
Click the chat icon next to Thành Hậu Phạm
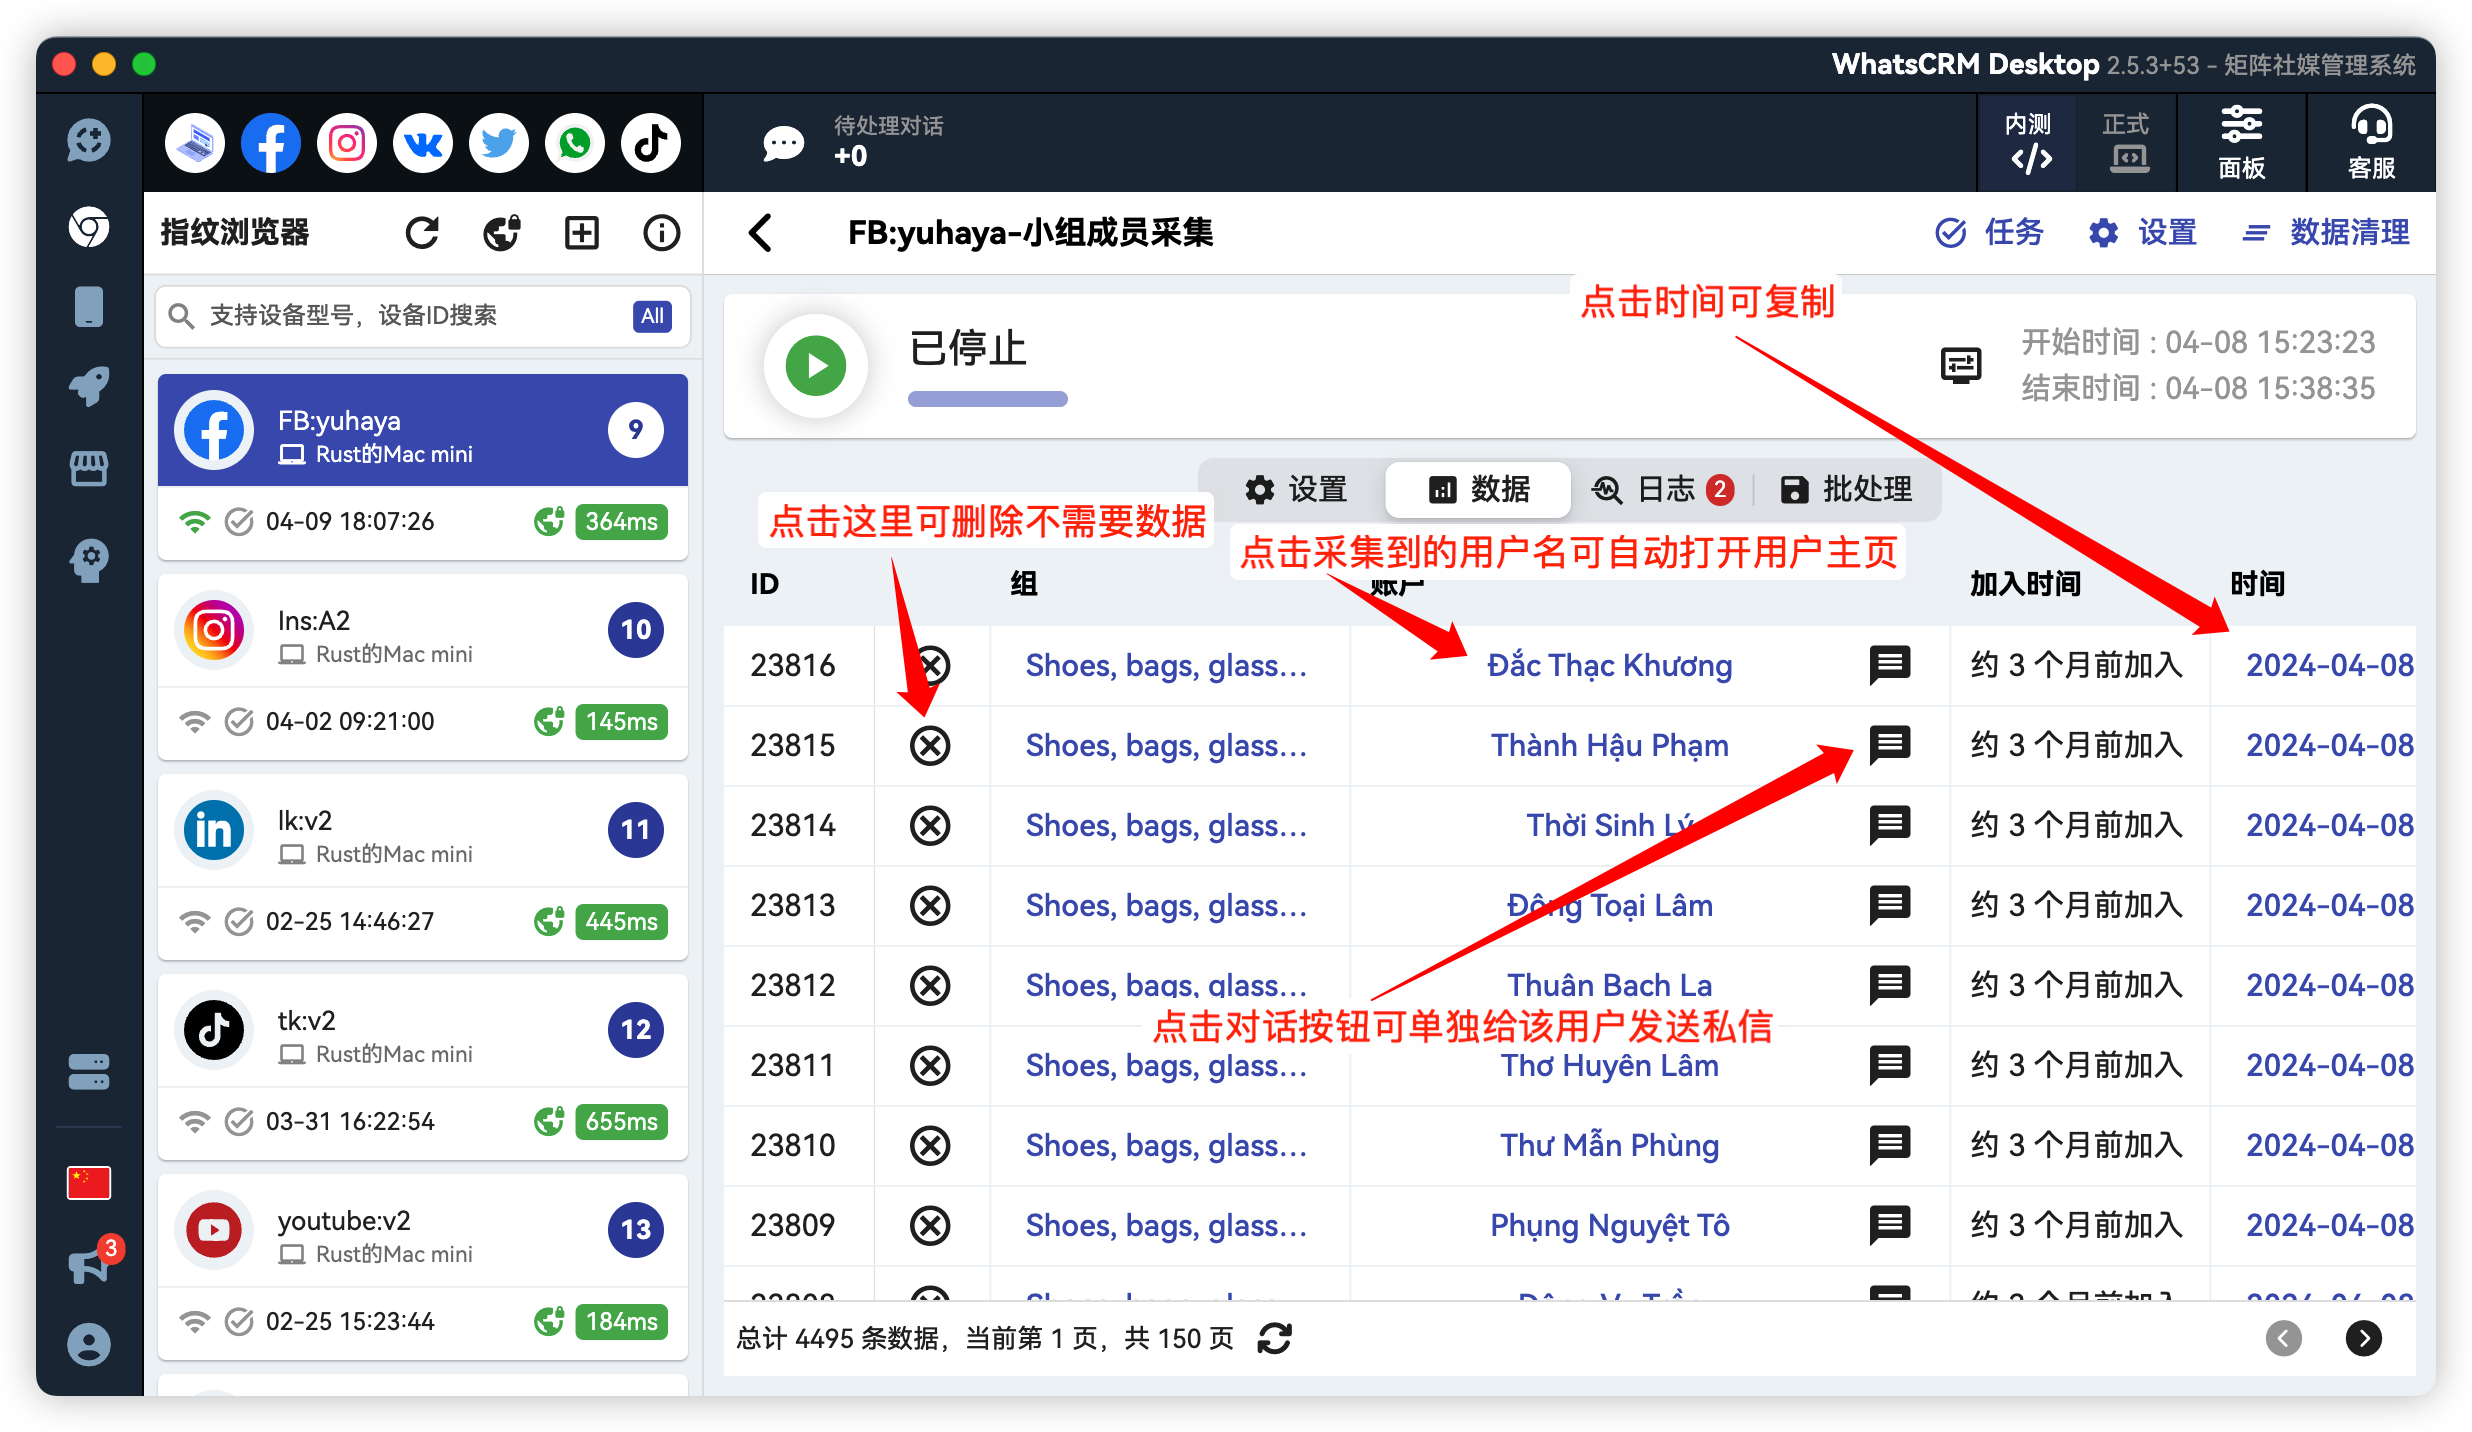1889,745
